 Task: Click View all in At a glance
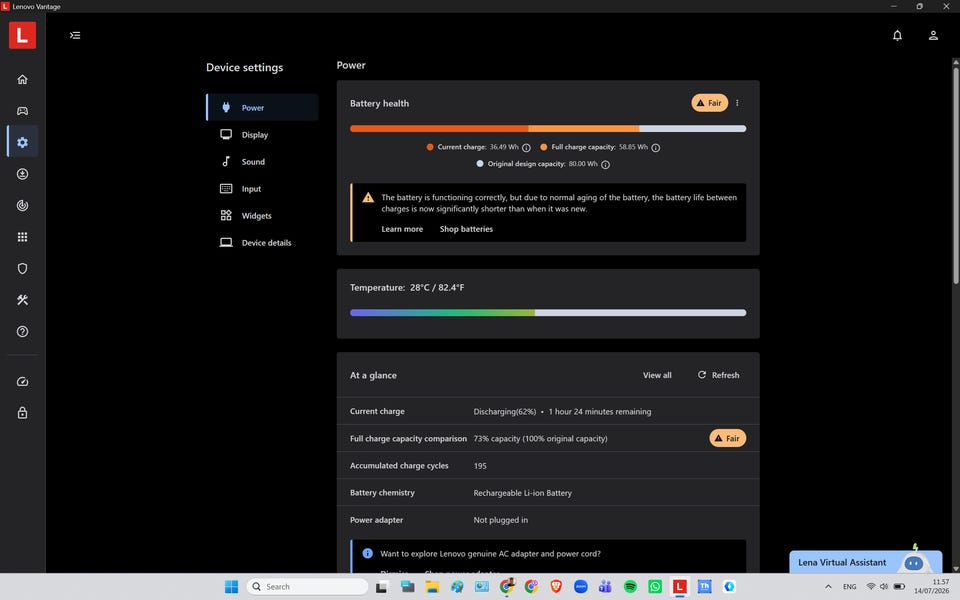(657, 375)
